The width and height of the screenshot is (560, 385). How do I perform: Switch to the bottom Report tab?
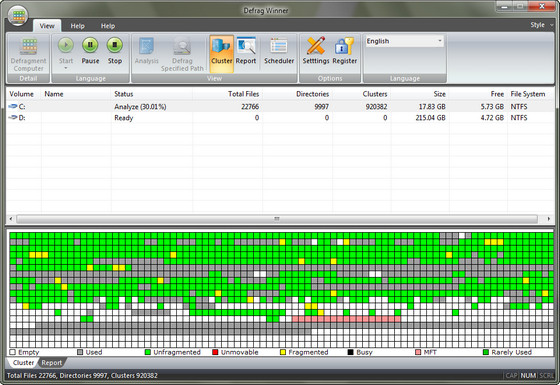pos(51,363)
